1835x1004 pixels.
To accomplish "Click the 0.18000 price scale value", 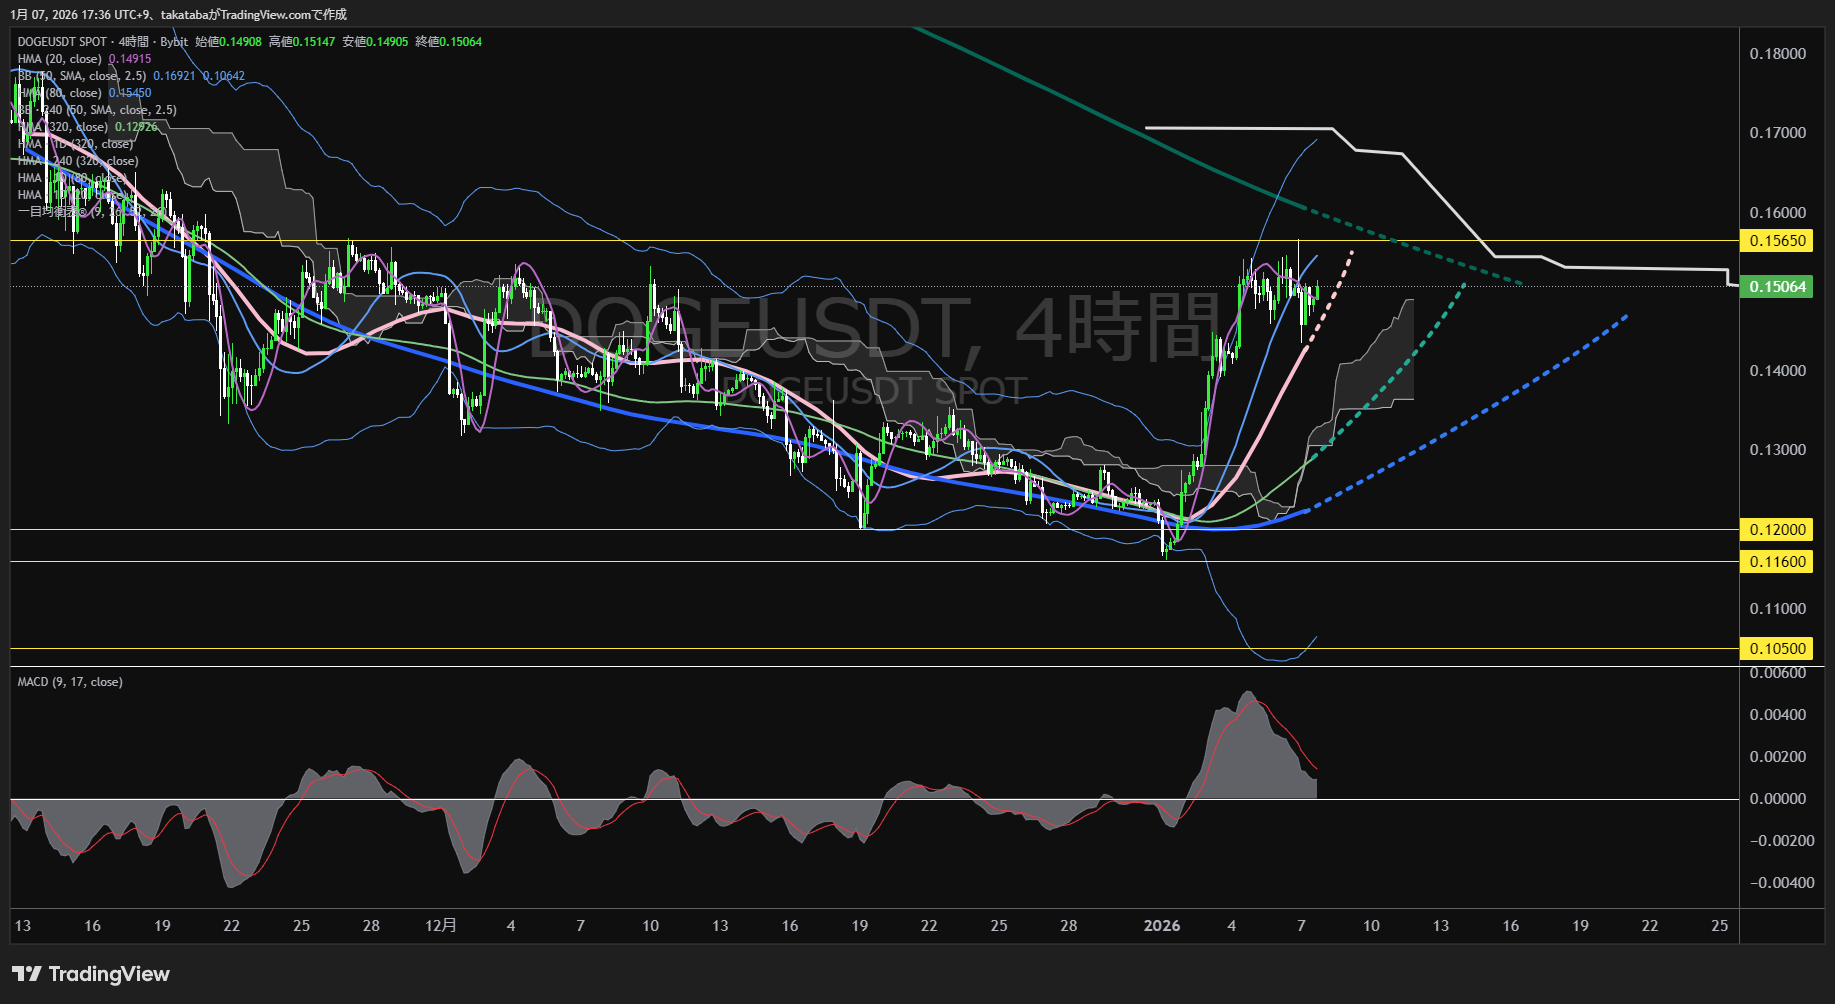I will 1777,54.
